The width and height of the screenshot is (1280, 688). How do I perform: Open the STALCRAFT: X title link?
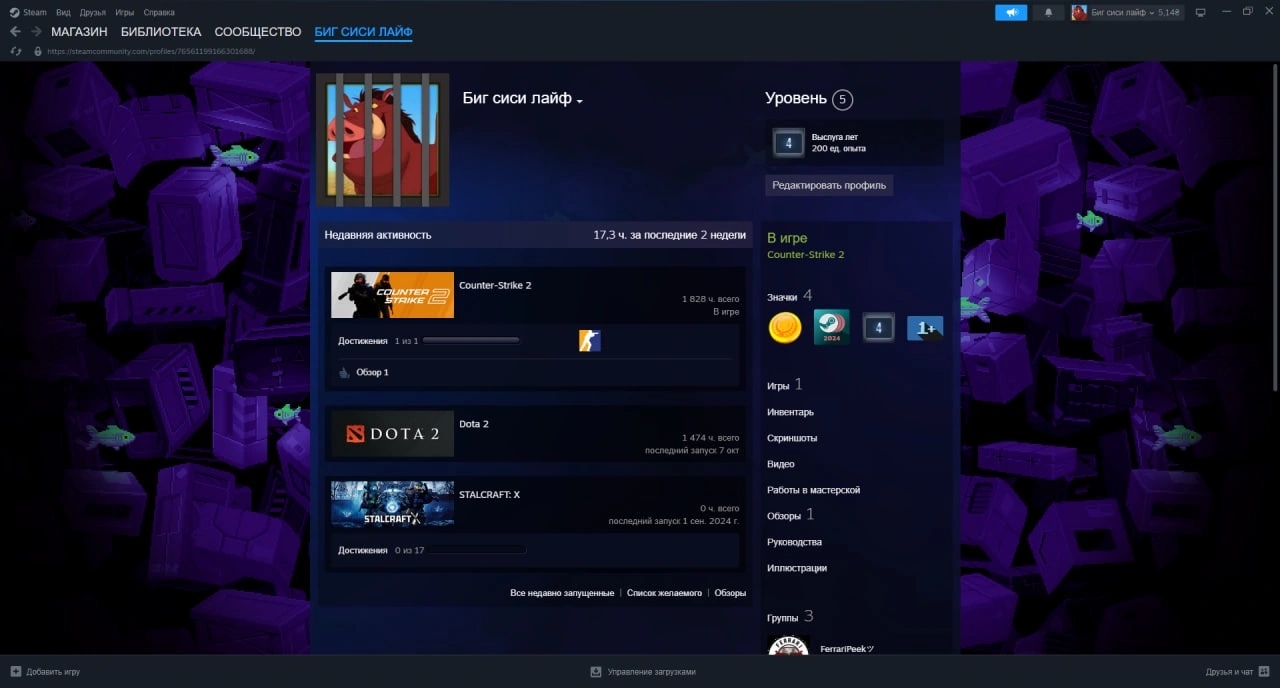[489, 494]
